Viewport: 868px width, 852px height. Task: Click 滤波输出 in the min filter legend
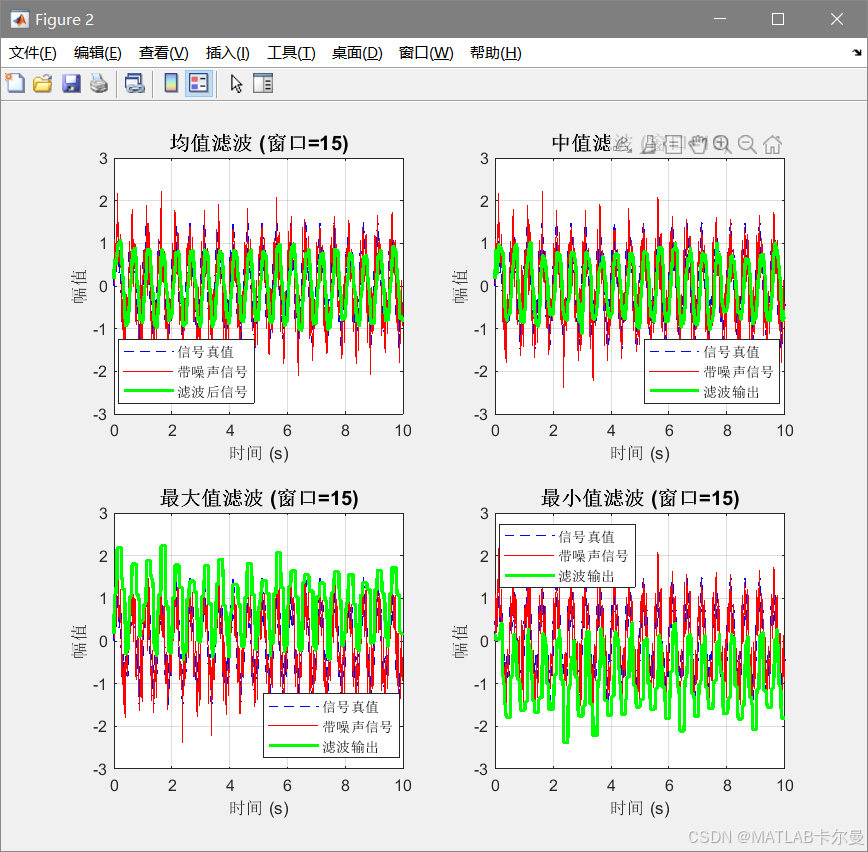click(586, 576)
